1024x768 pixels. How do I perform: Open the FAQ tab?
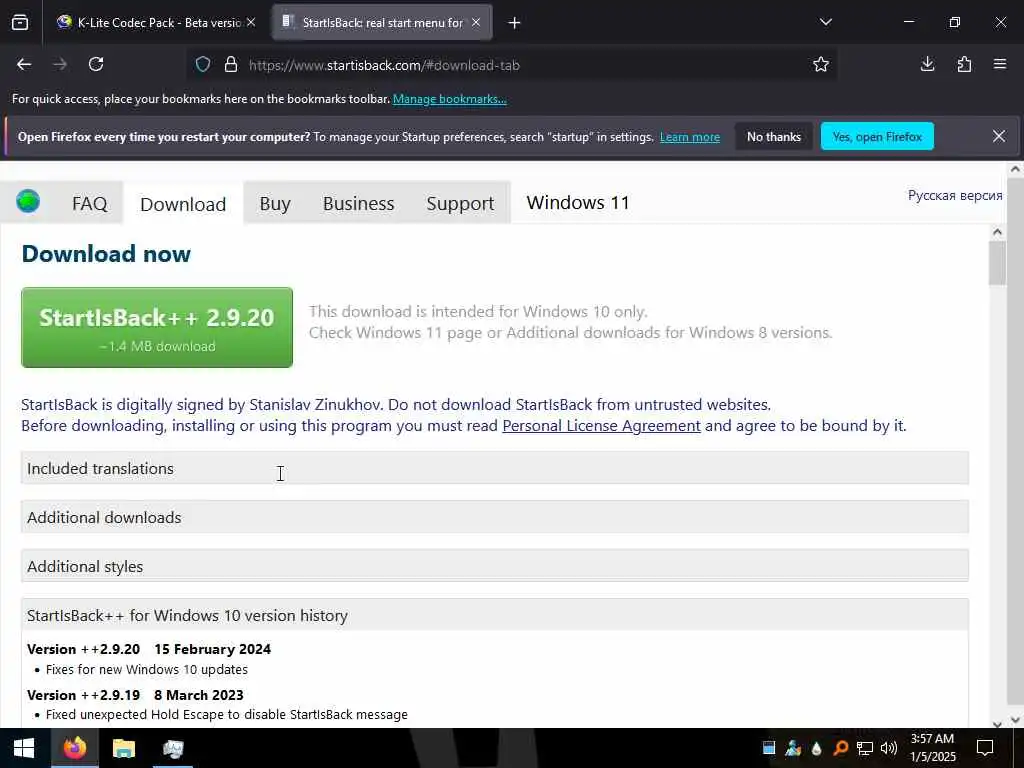(89, 203)
